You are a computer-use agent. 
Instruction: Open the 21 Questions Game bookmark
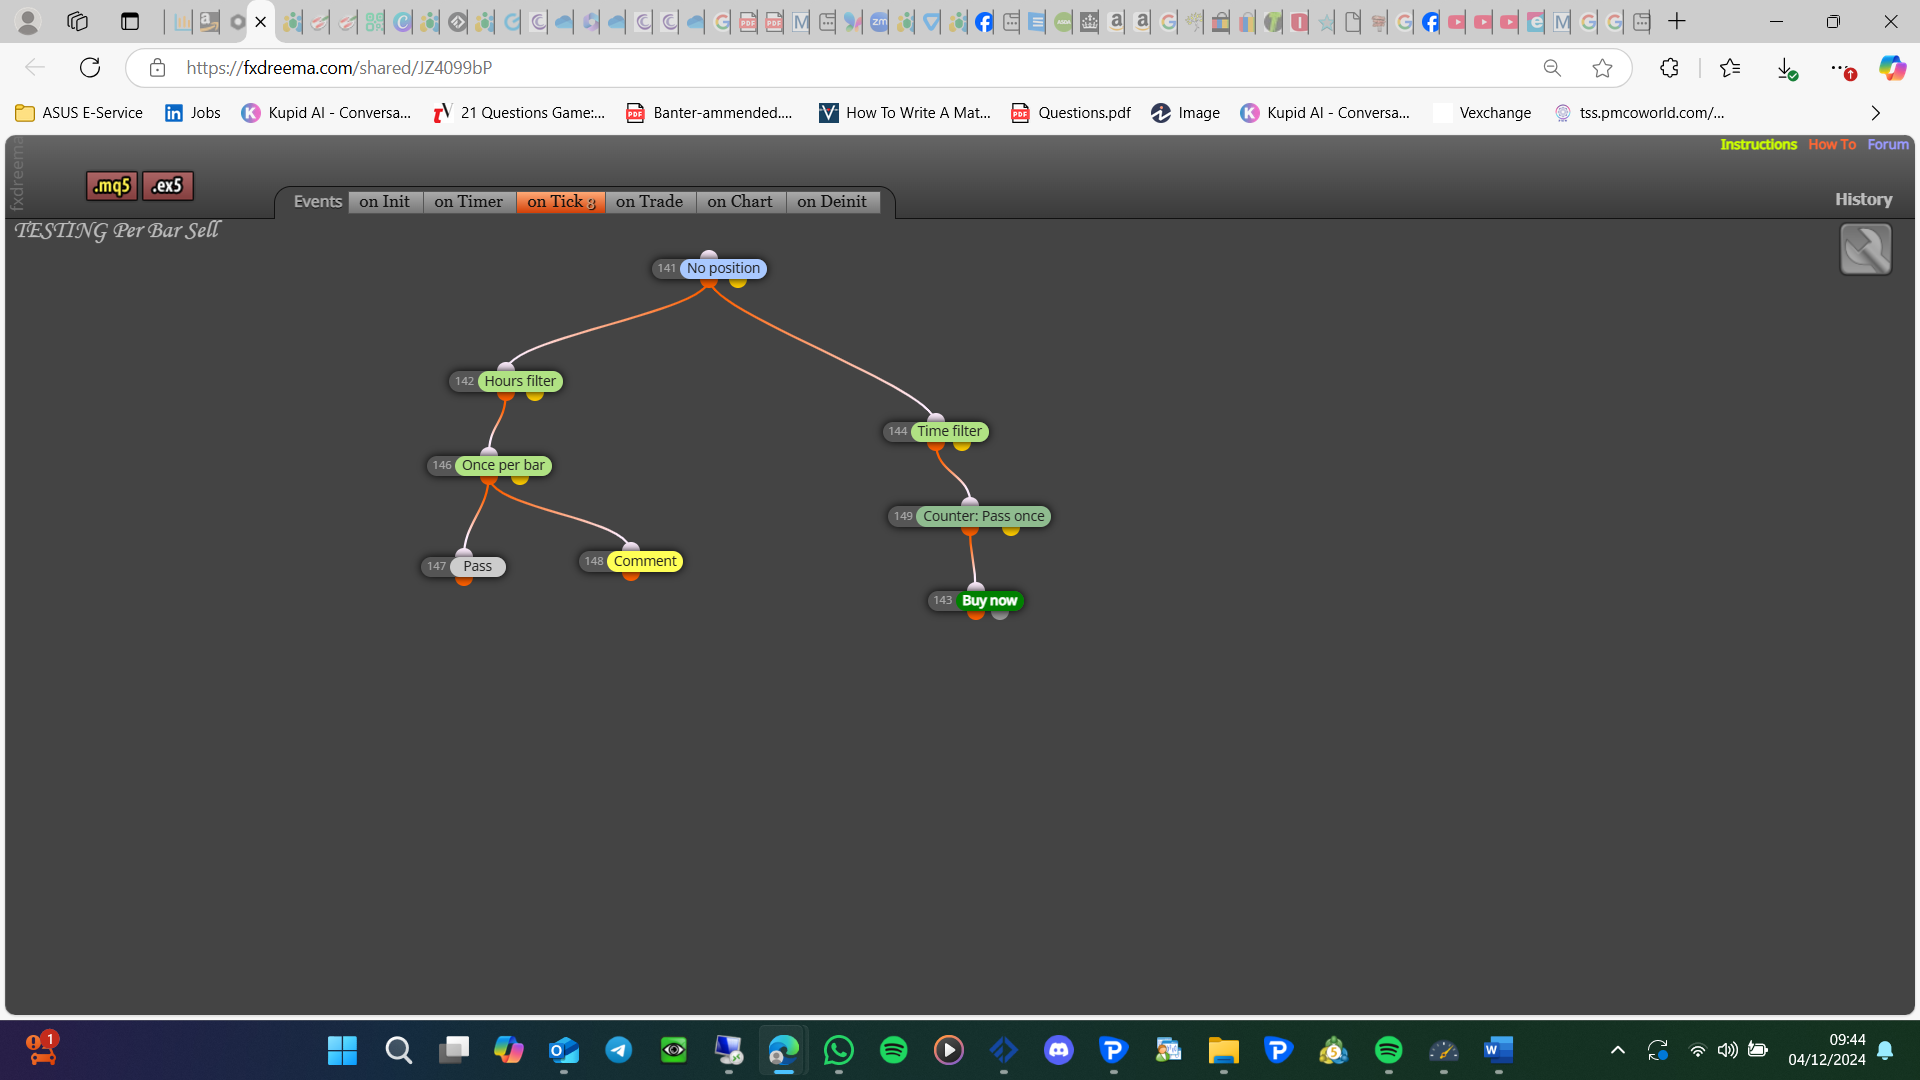[x=519, y=113]
